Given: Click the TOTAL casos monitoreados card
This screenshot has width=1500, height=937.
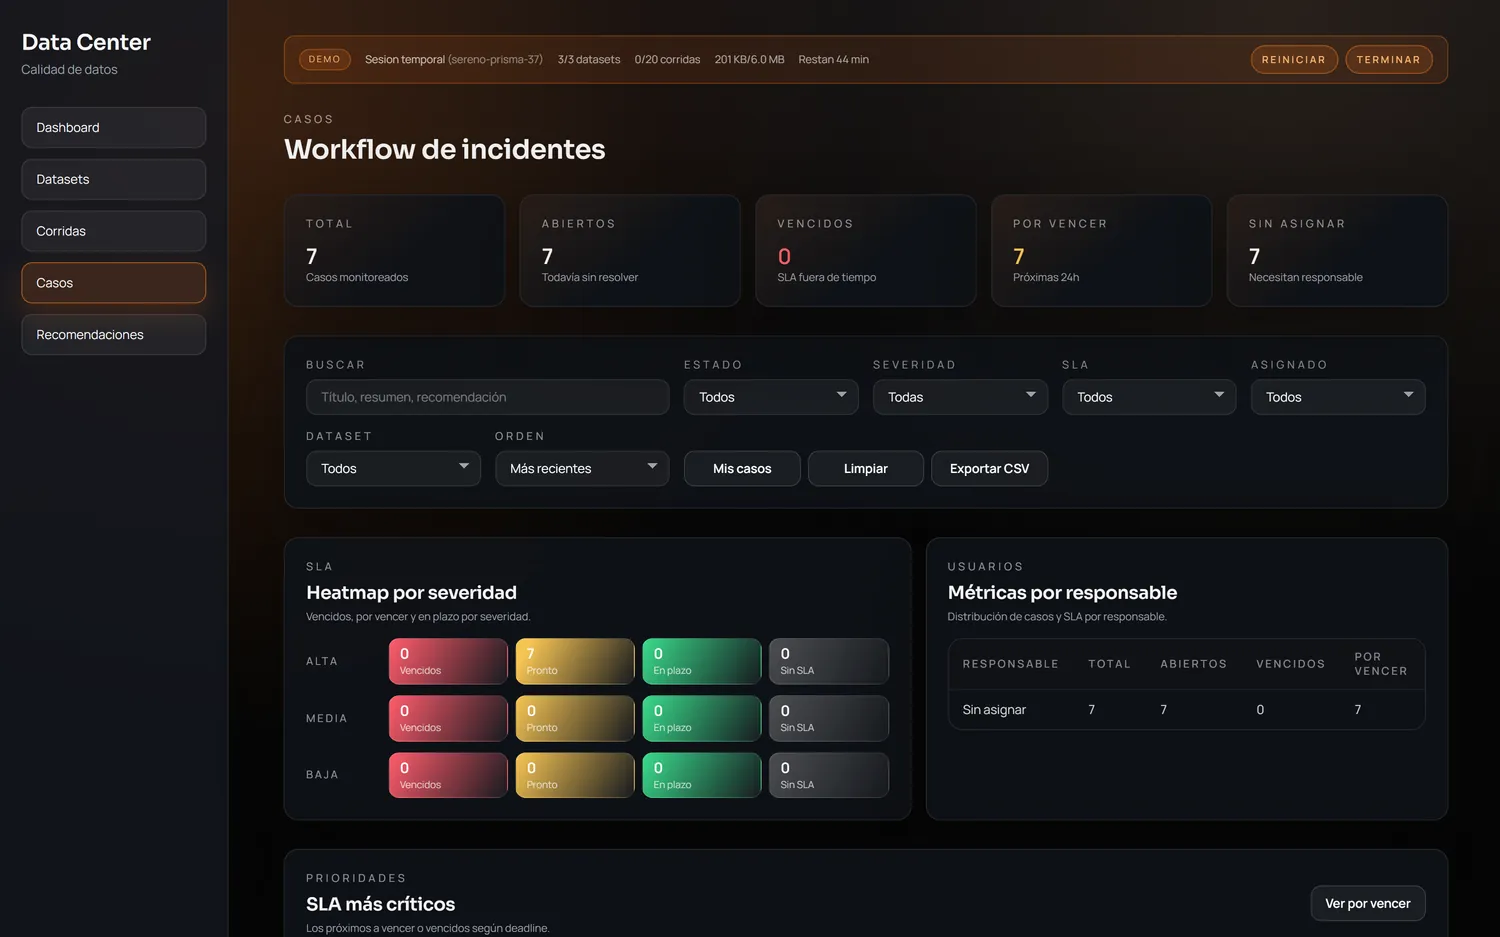Looking at the screenshot, I should click(394, 250).
